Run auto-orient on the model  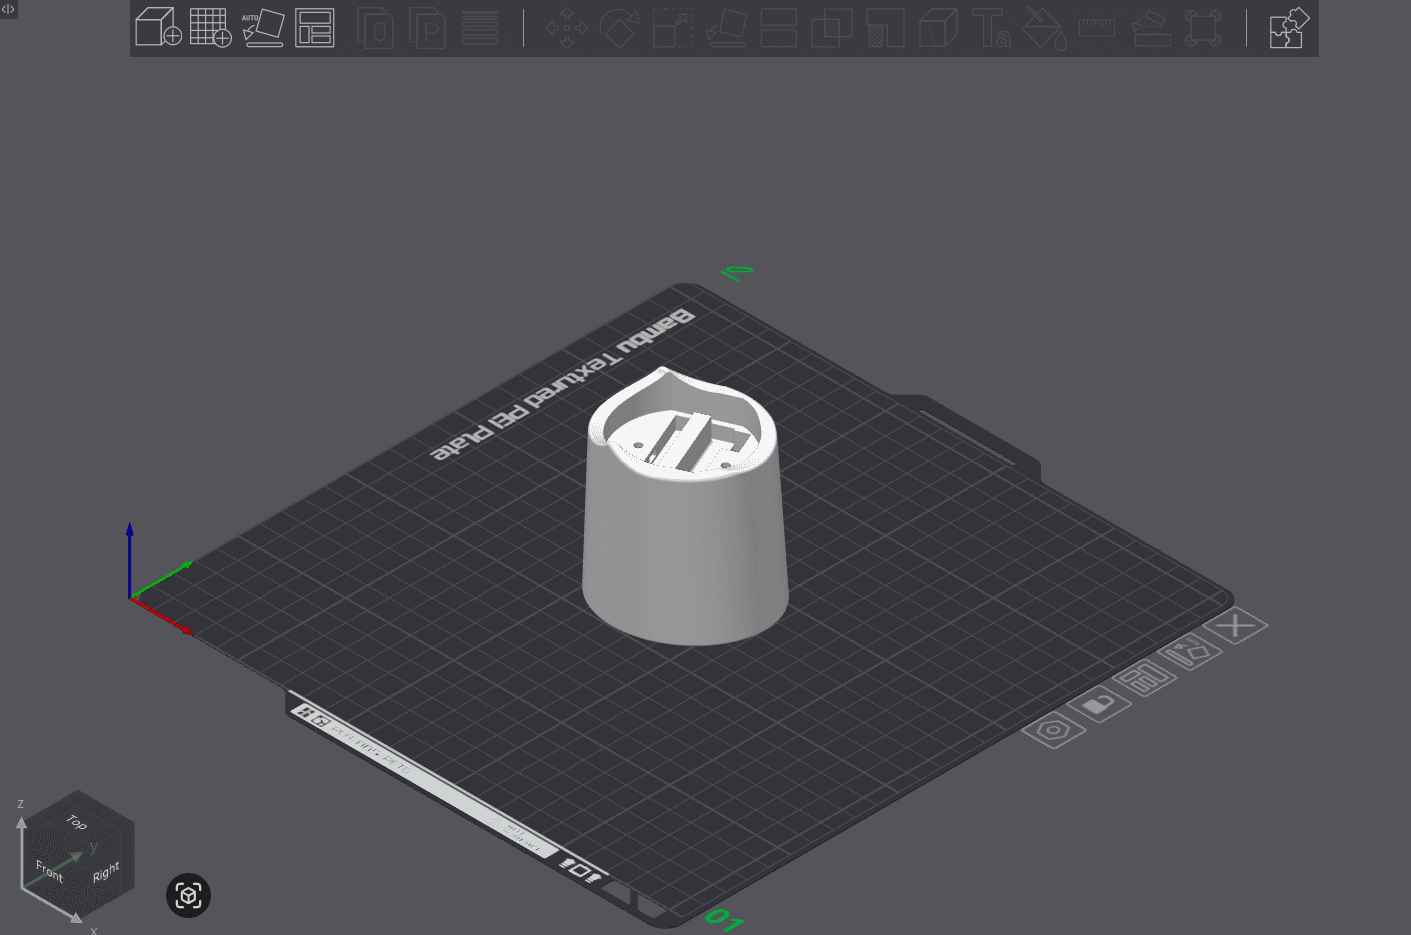[x=263, y=27]
